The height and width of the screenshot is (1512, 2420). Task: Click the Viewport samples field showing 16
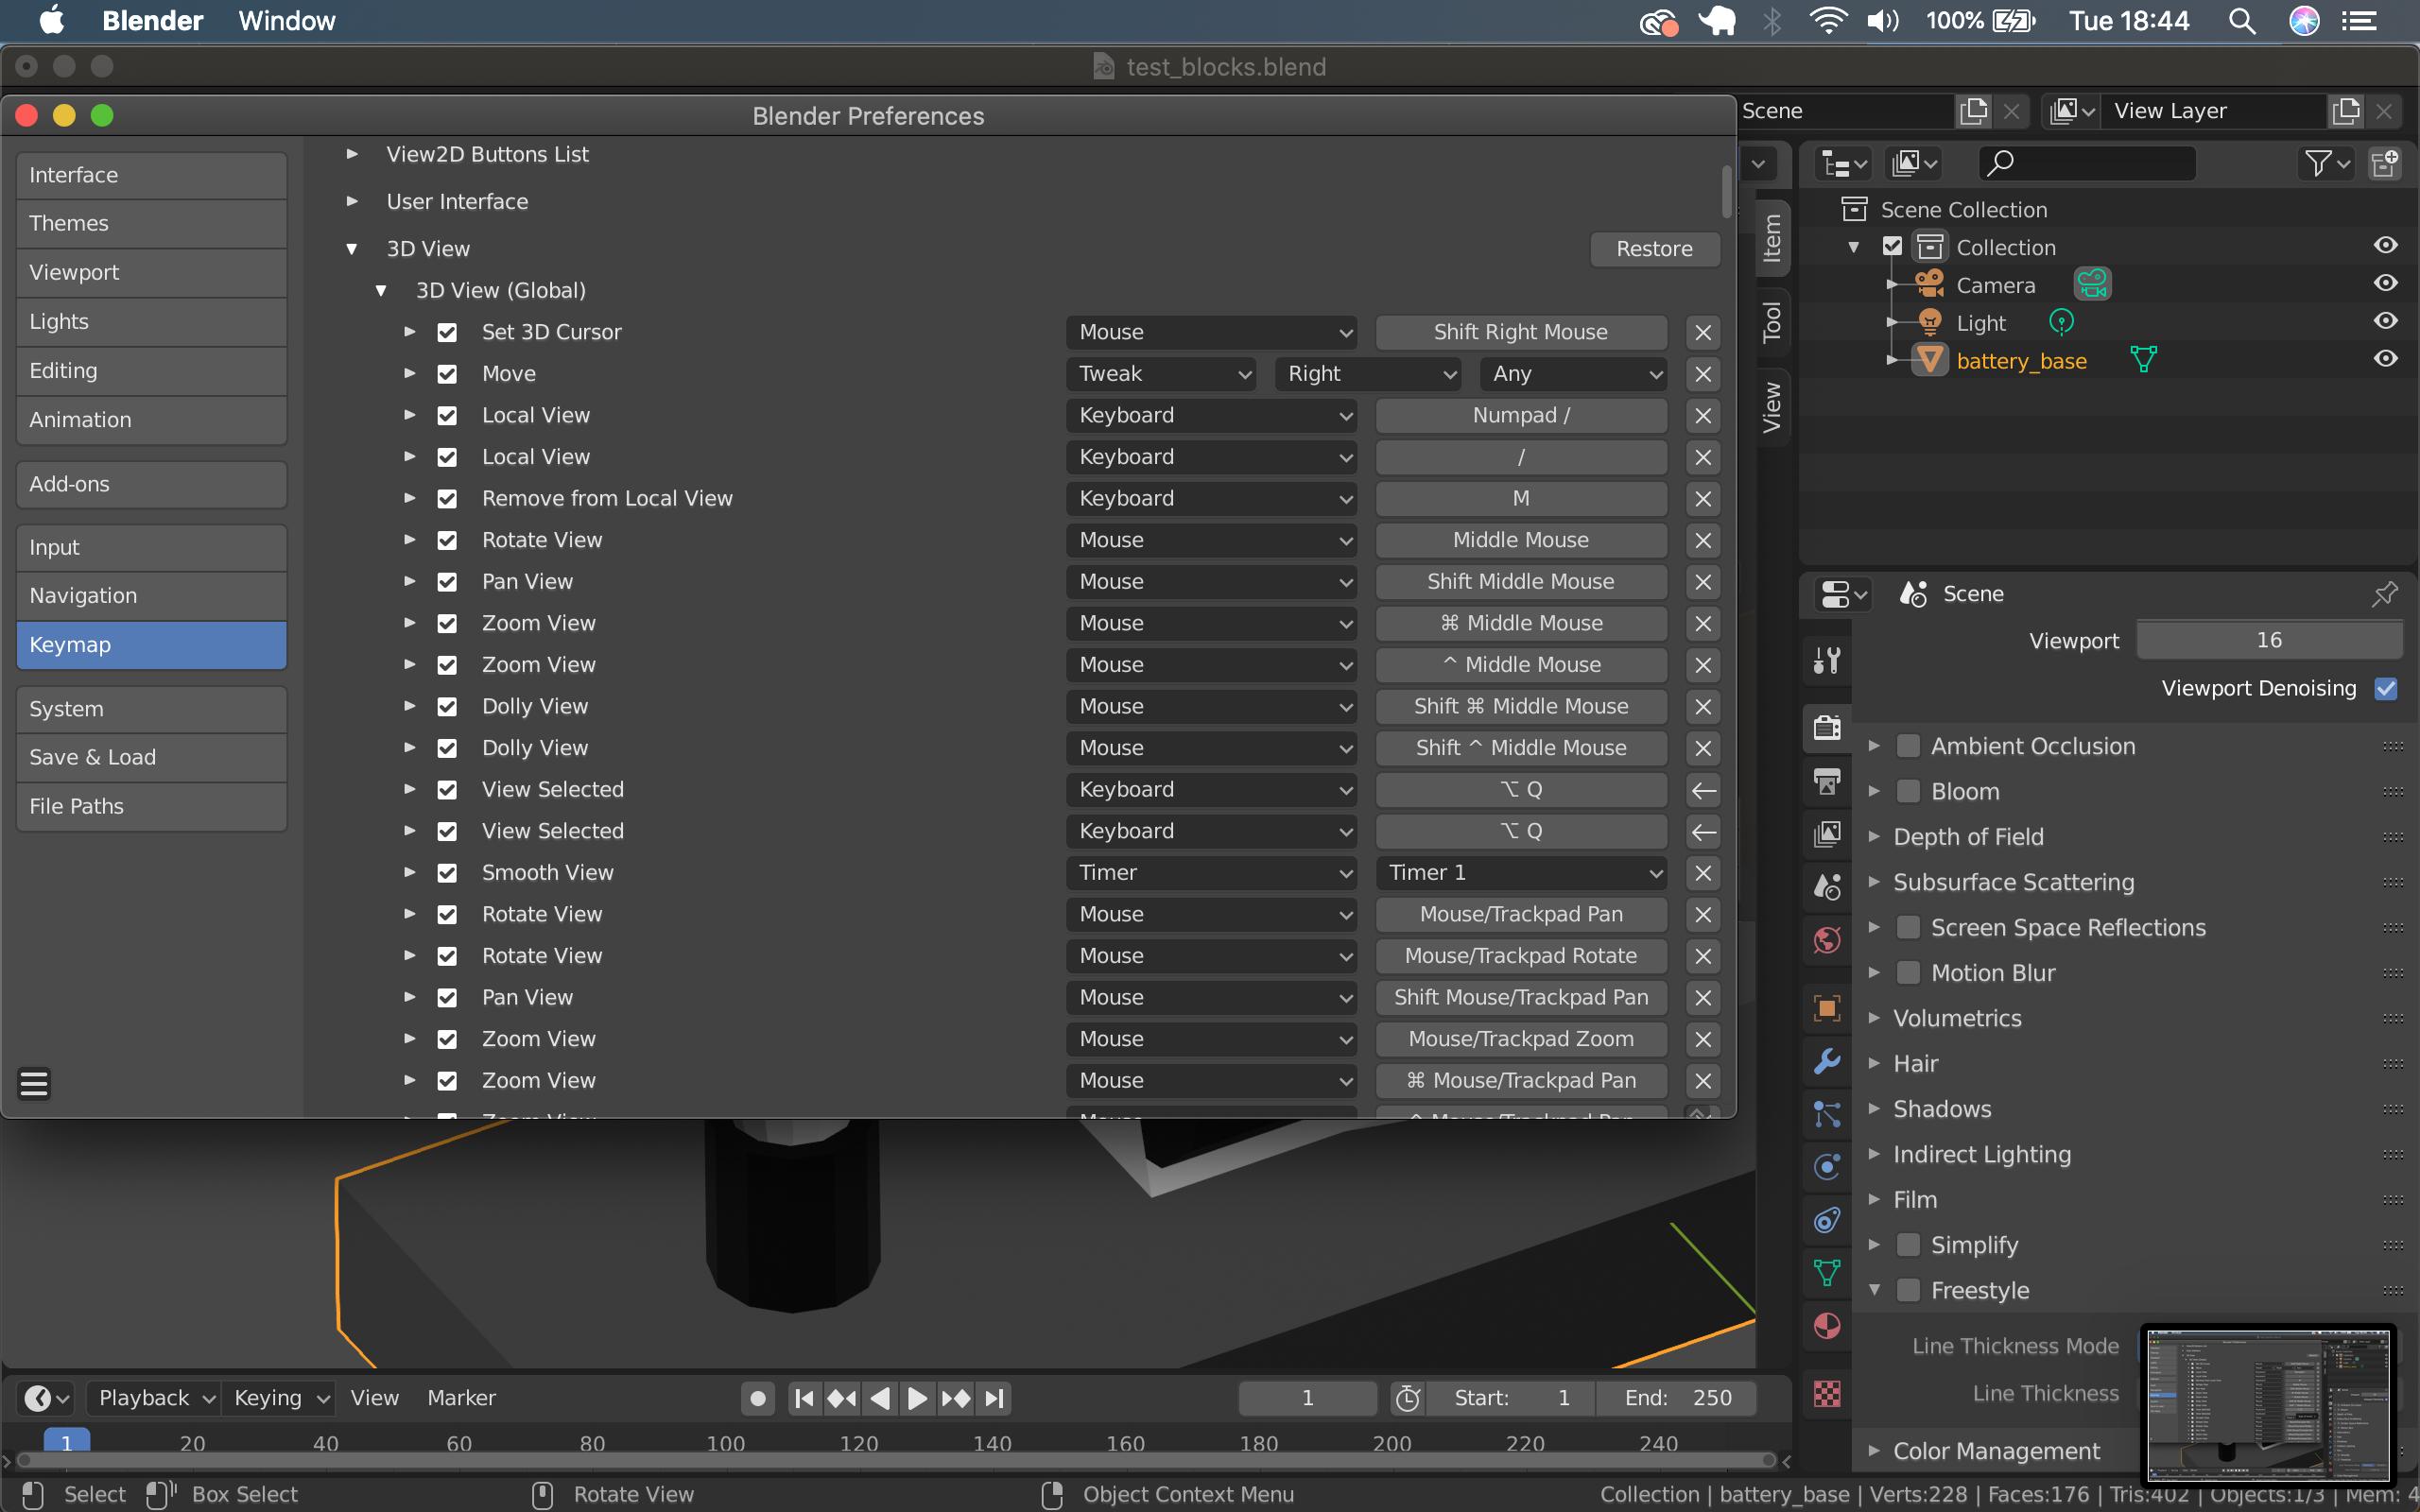[2269, 640]
